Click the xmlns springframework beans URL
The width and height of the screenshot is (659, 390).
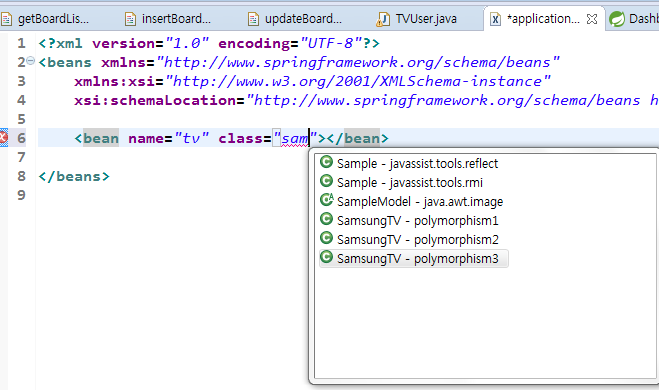[x=358, y=62]
